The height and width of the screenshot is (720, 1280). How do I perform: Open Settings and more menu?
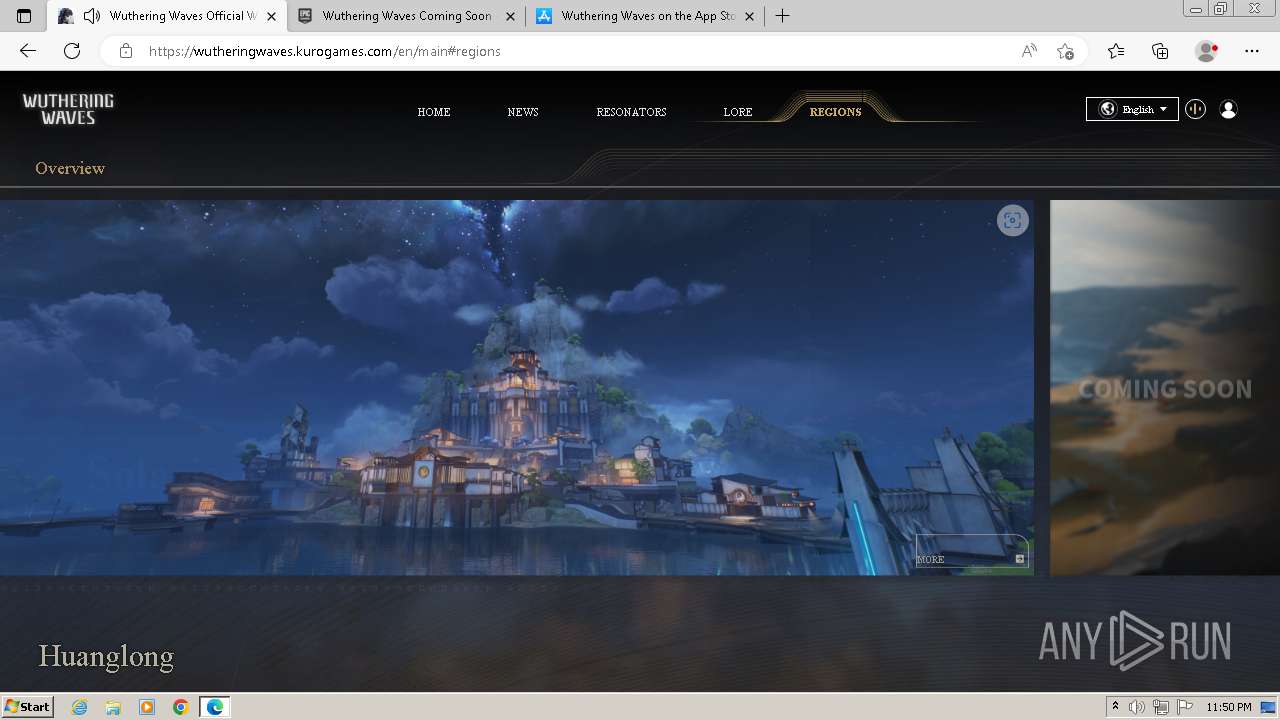point(1252,51)
